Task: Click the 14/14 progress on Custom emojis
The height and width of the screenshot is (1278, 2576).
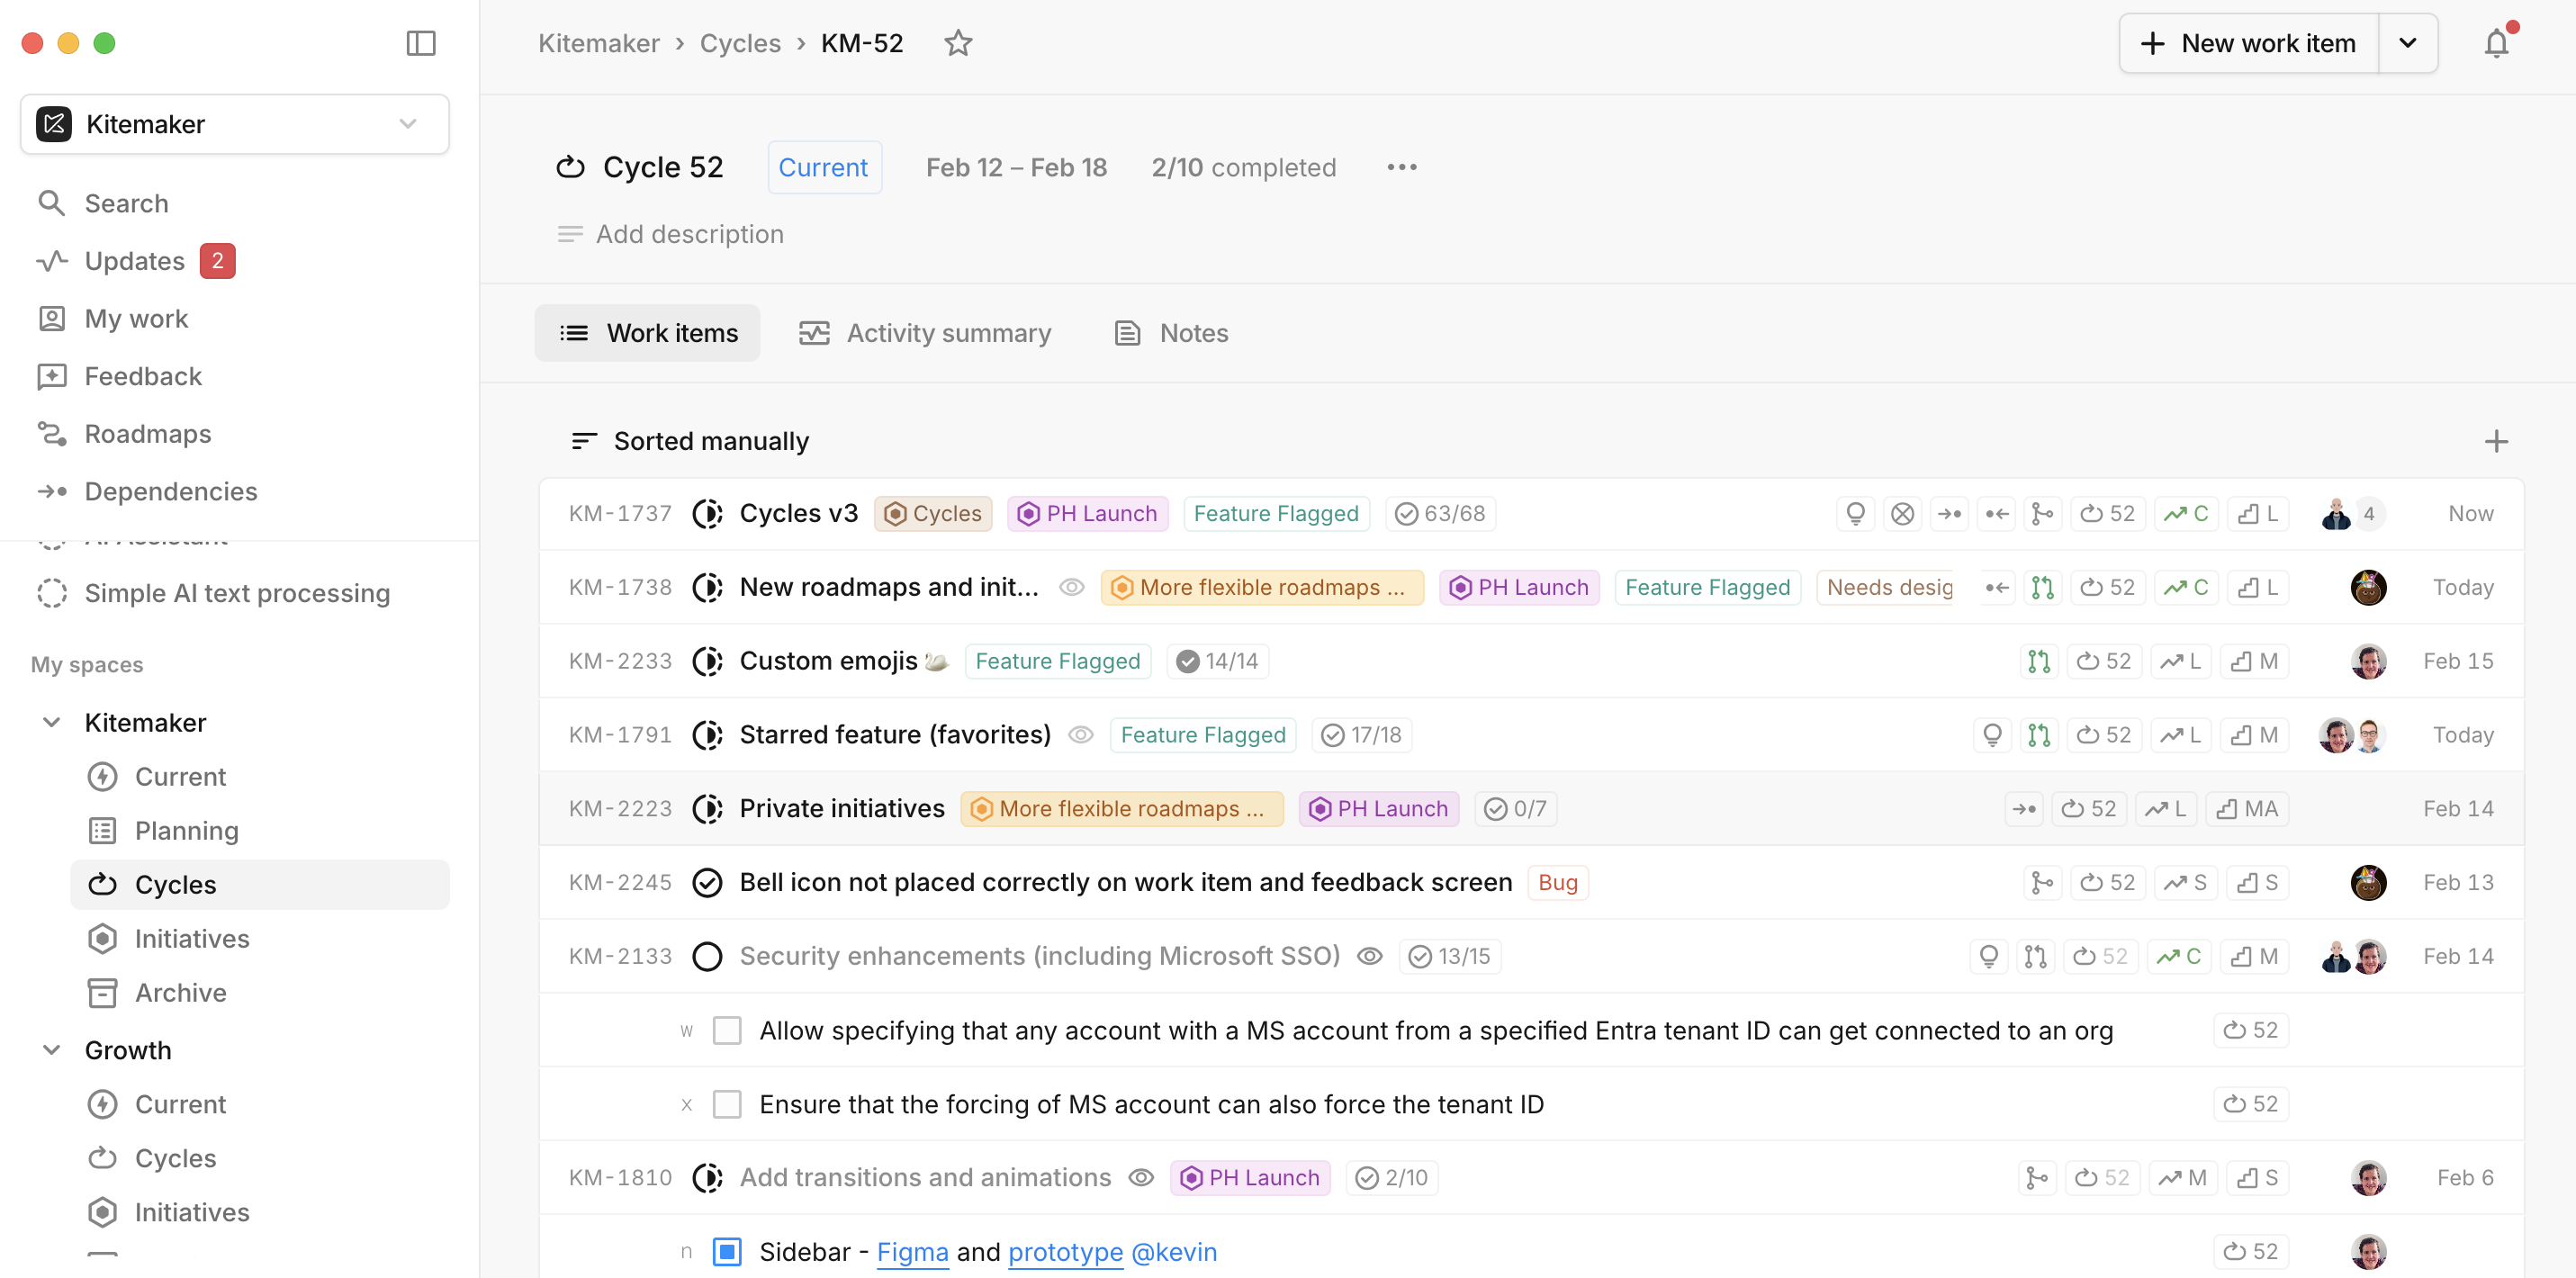Action: [x=1217, y=661]
